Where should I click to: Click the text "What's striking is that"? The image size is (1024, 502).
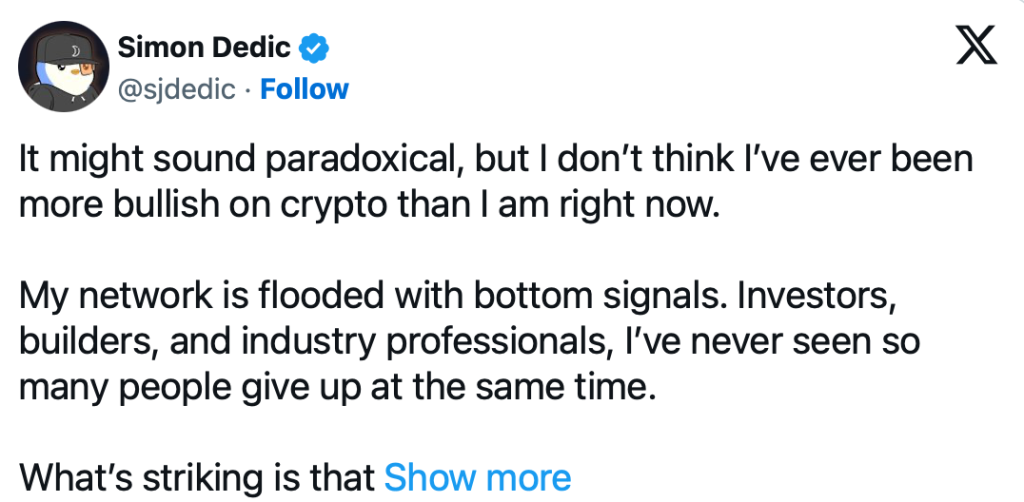(197, 478)
